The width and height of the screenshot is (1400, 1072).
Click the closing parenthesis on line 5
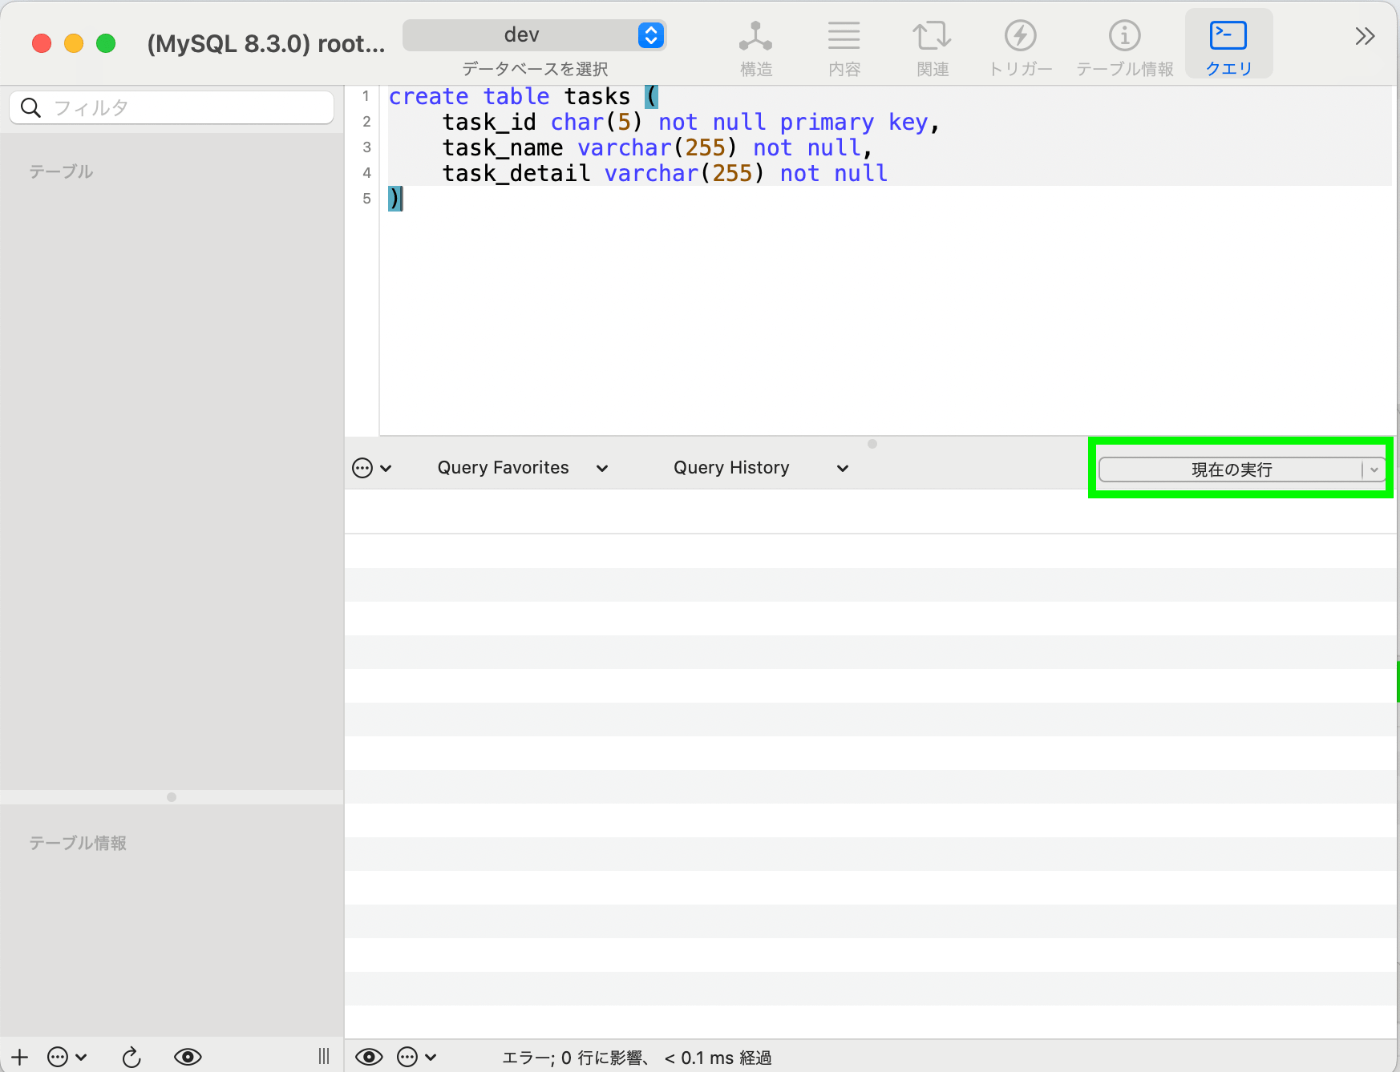pos(395,199)
